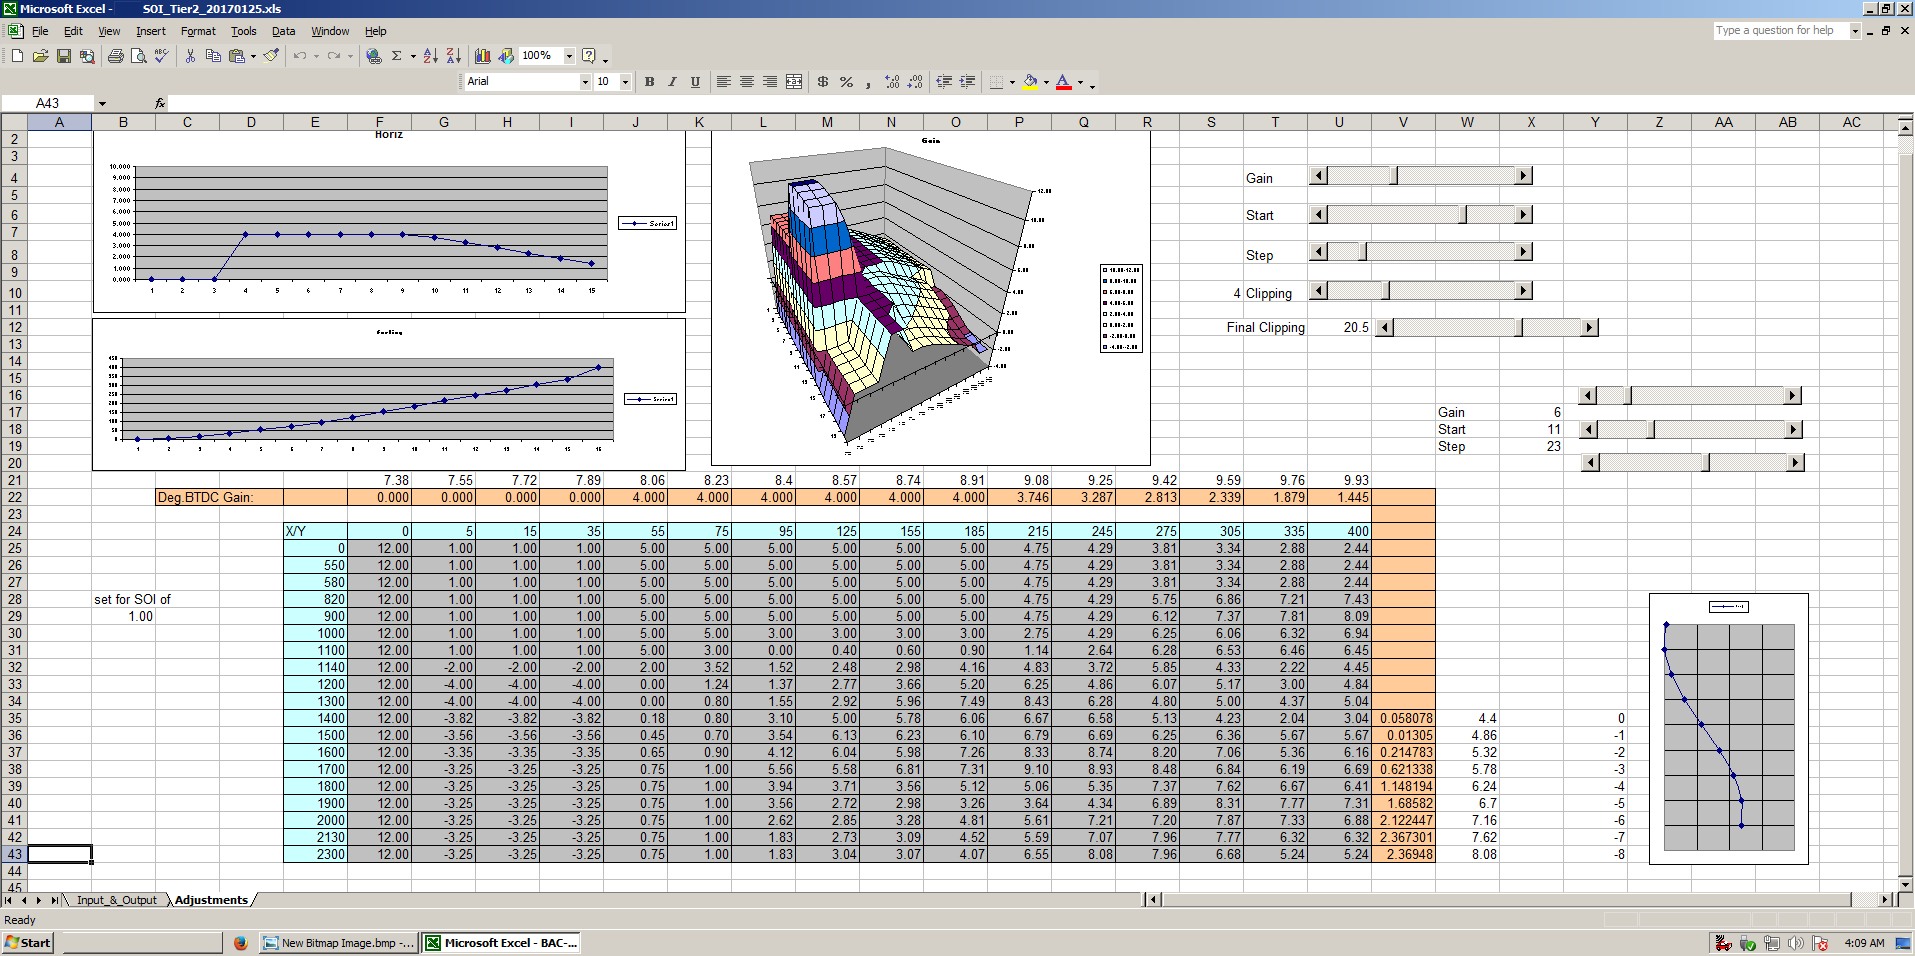
Task: Create a new blank workbook
Action: pyautogui.click(x=17, y=56)
